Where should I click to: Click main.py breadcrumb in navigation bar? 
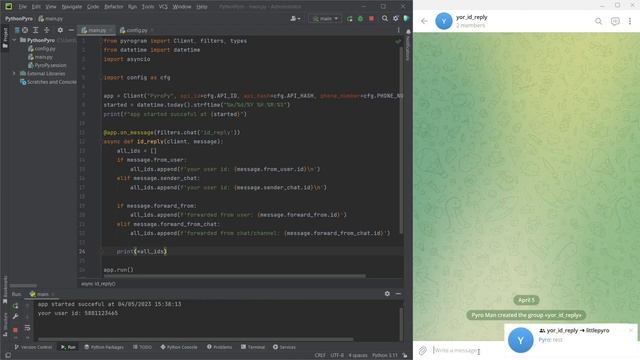(x=51, y=19)
